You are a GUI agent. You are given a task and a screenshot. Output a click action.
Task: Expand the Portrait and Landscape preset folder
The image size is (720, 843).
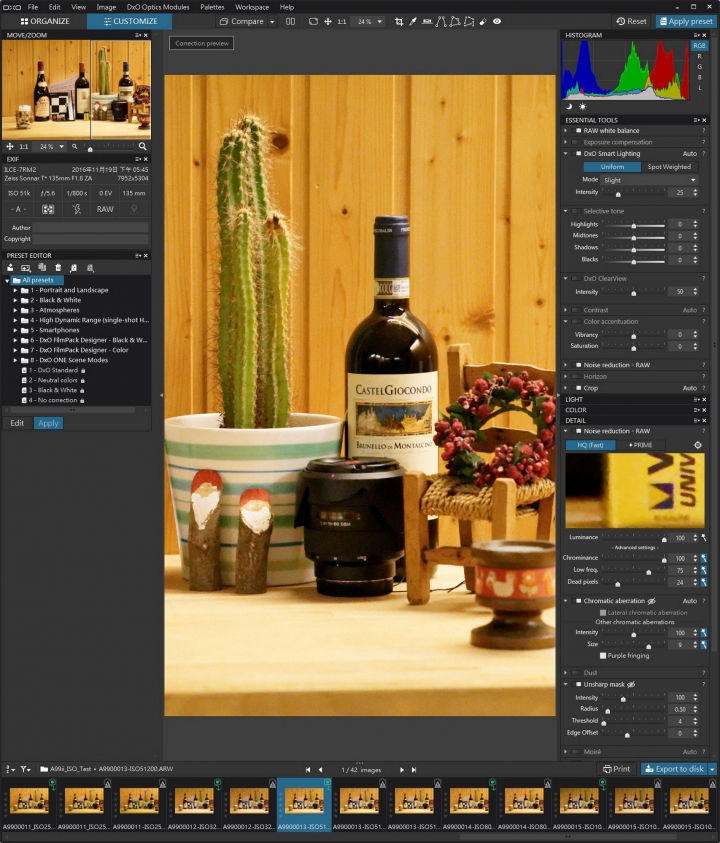16,290
